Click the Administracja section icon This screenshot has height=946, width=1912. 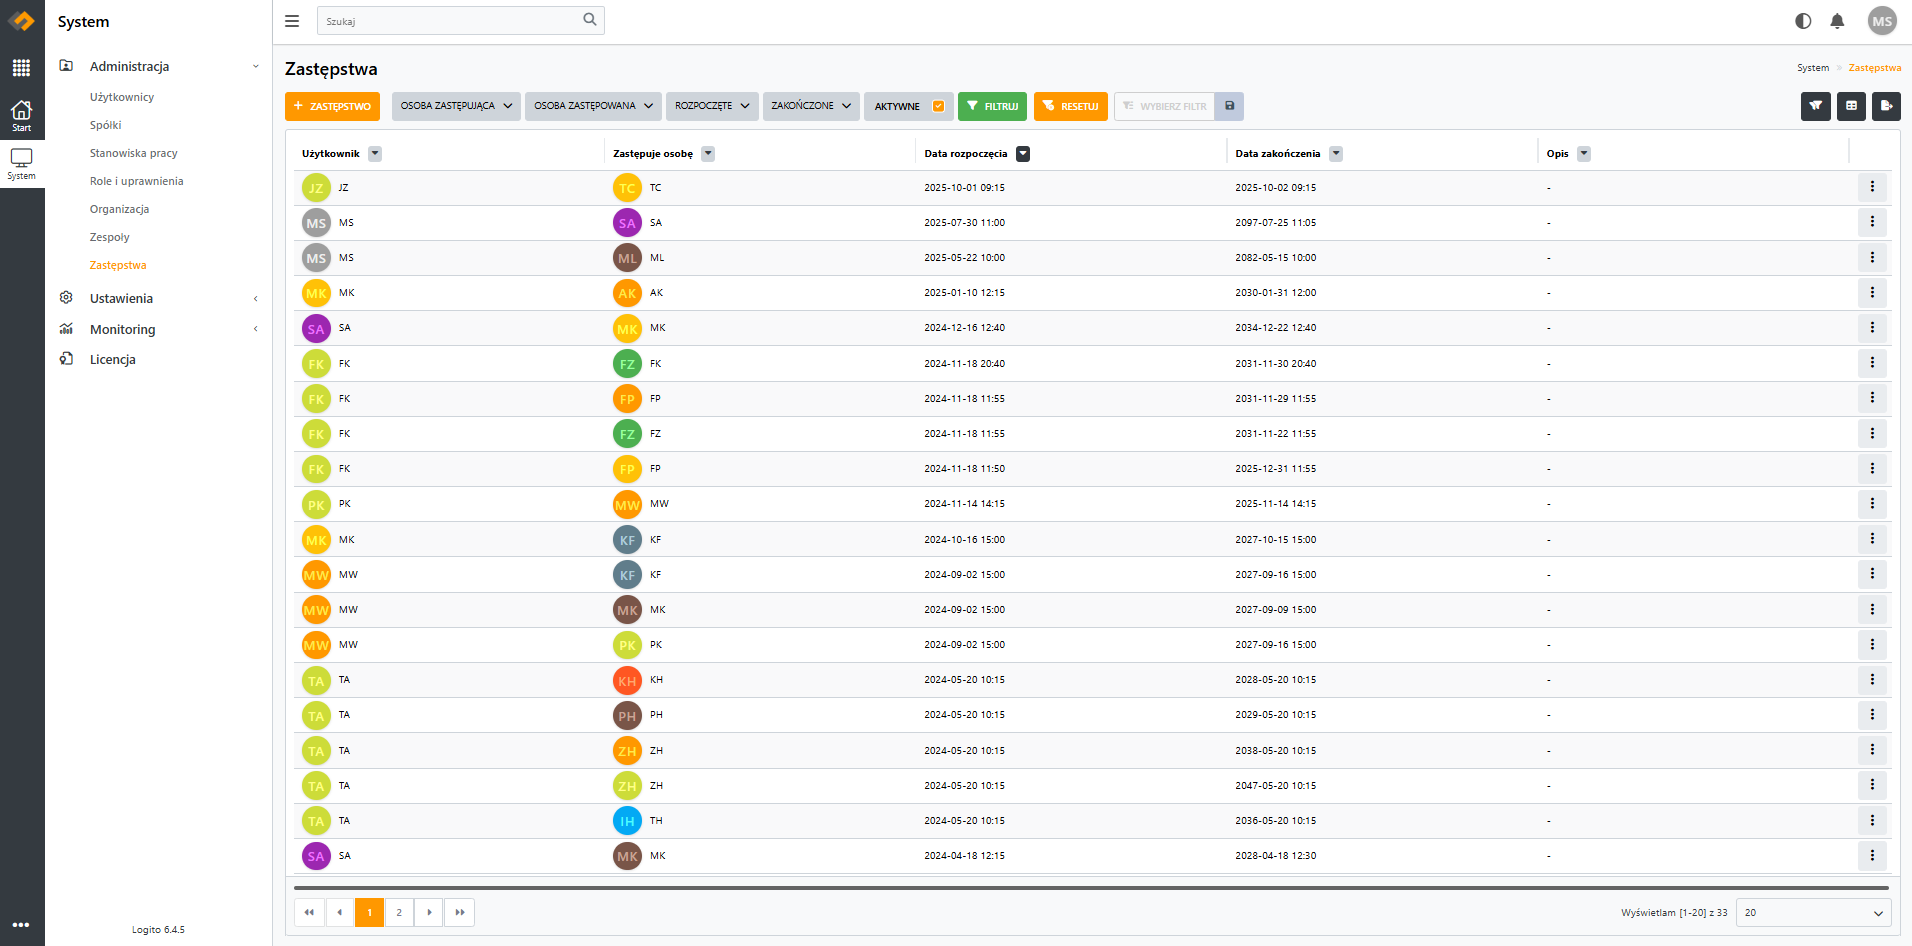pos(66,66)
